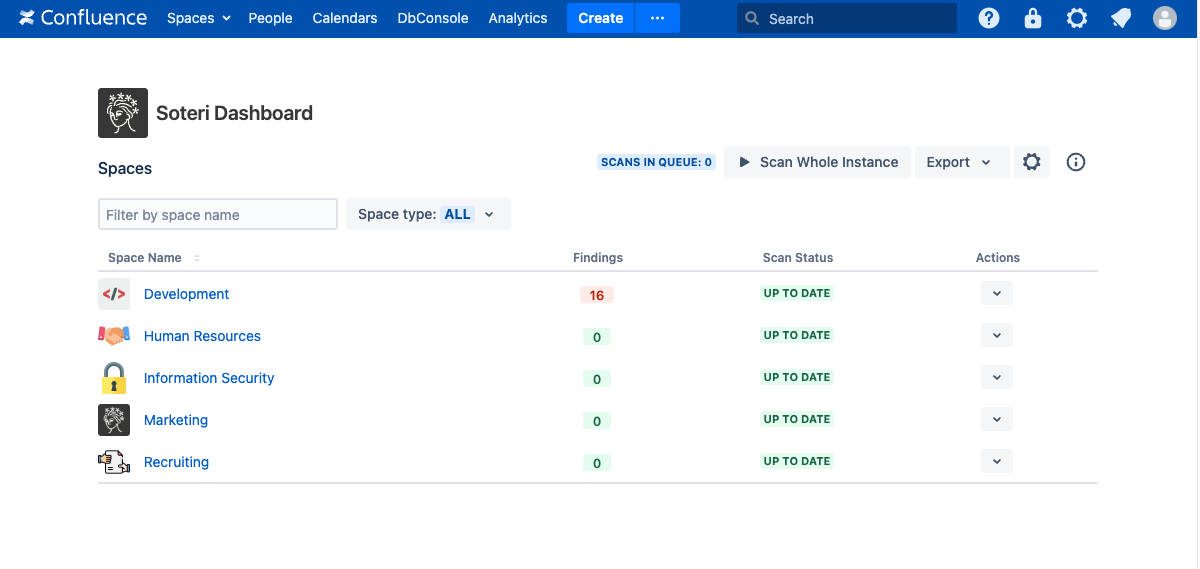The height and width of the screenshot is (569, 1200).
Task: Open Confluence administration gear in top bar
Action: (x=1077, y=18)
